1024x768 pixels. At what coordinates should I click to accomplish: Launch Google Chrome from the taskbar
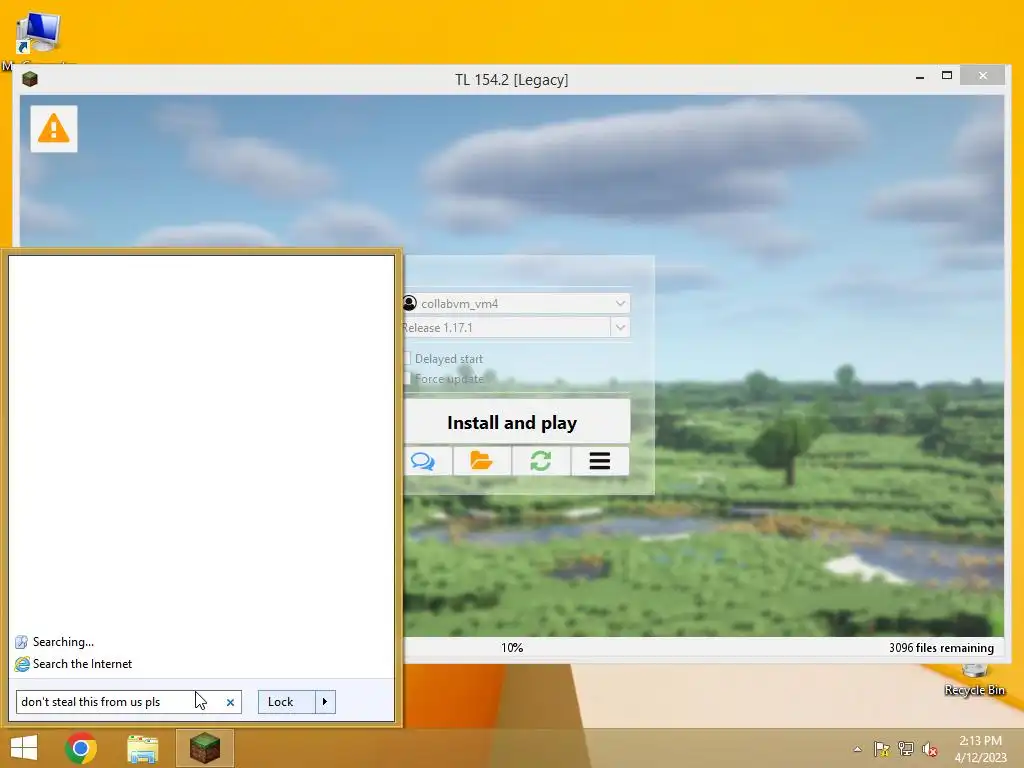[81, 748]
